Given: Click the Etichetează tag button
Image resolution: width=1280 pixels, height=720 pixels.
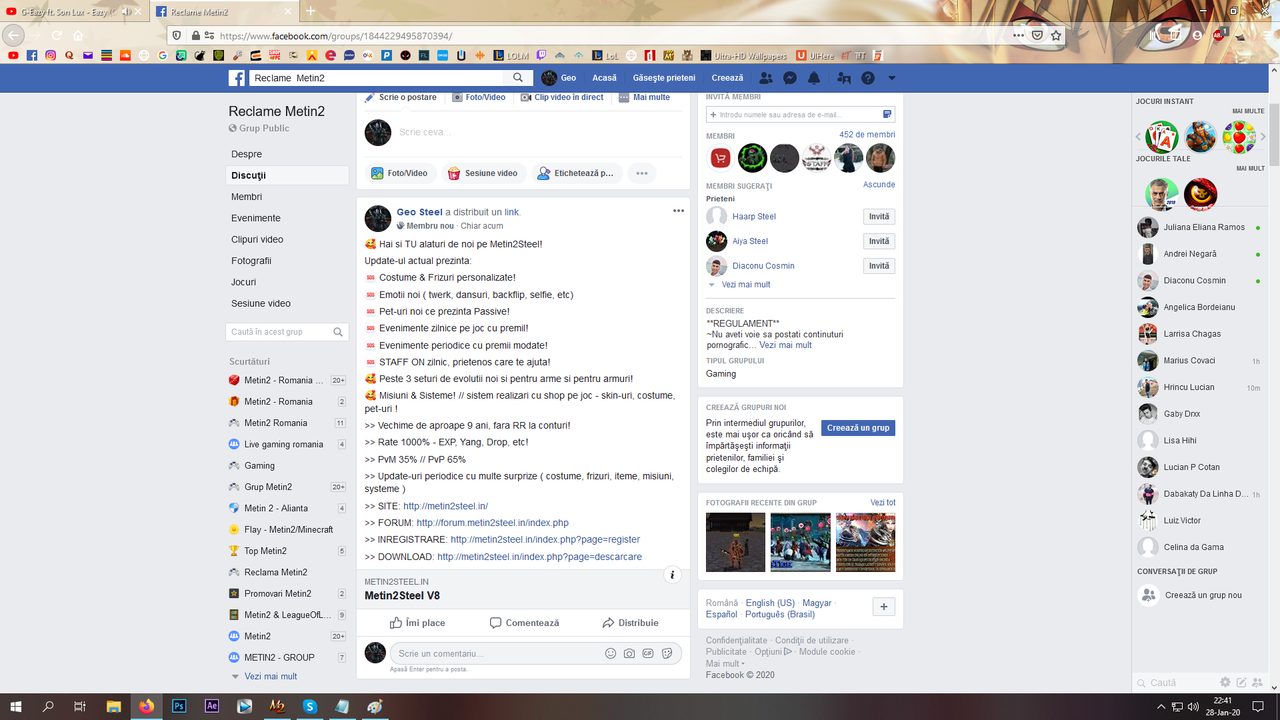Looking at the screenshot, I should pos(576,173).
